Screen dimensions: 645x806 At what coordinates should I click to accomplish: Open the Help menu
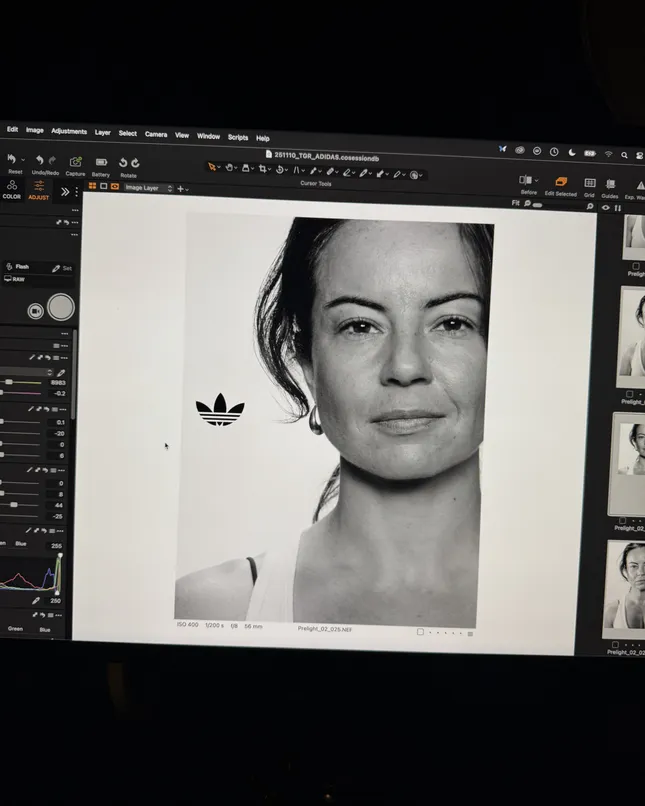tap(263, 138)
